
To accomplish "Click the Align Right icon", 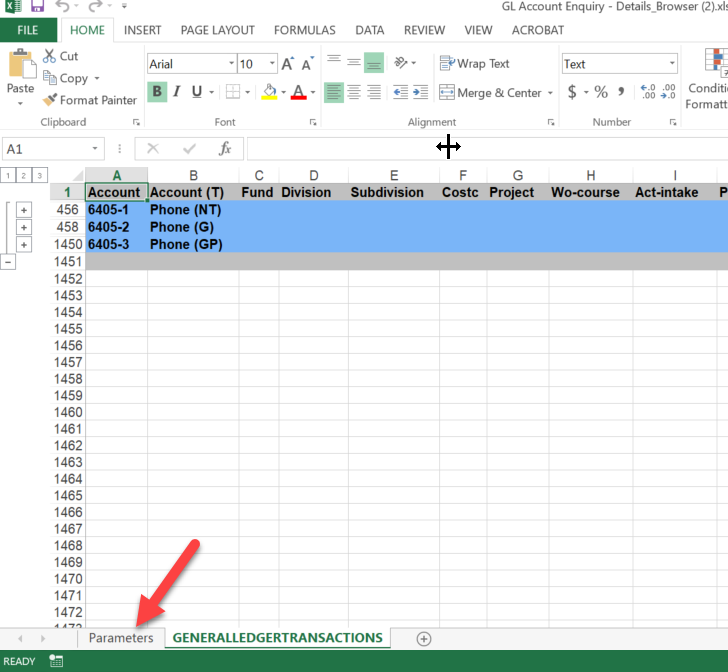I will [x=374, y=92].
